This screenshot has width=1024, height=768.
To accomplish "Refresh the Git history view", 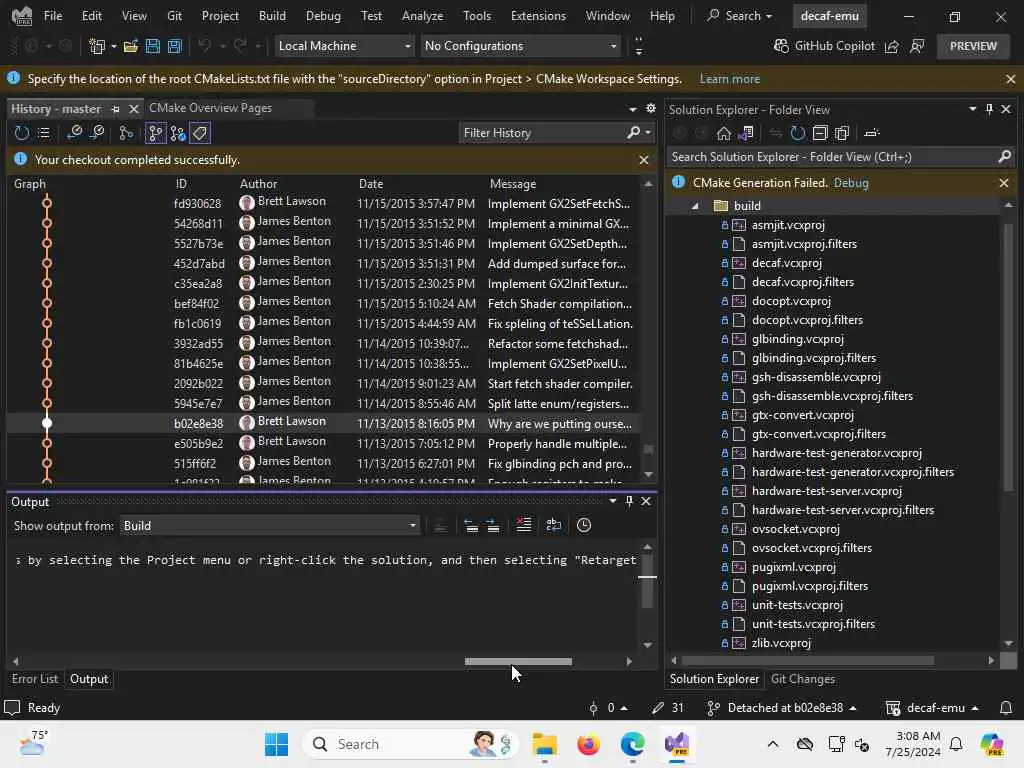I will click(x=22, y=133).
